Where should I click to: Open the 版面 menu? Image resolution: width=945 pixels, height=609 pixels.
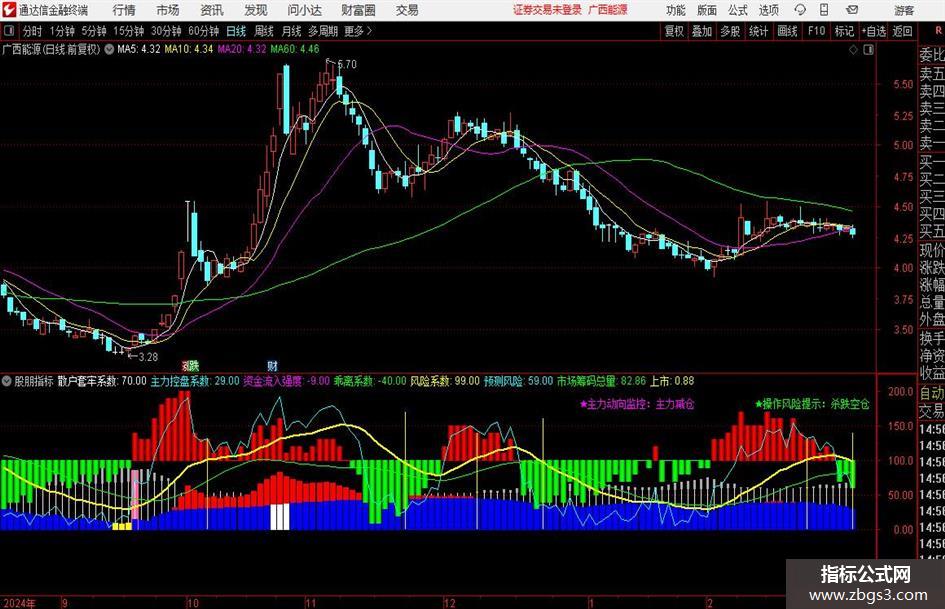pos(707,10)
